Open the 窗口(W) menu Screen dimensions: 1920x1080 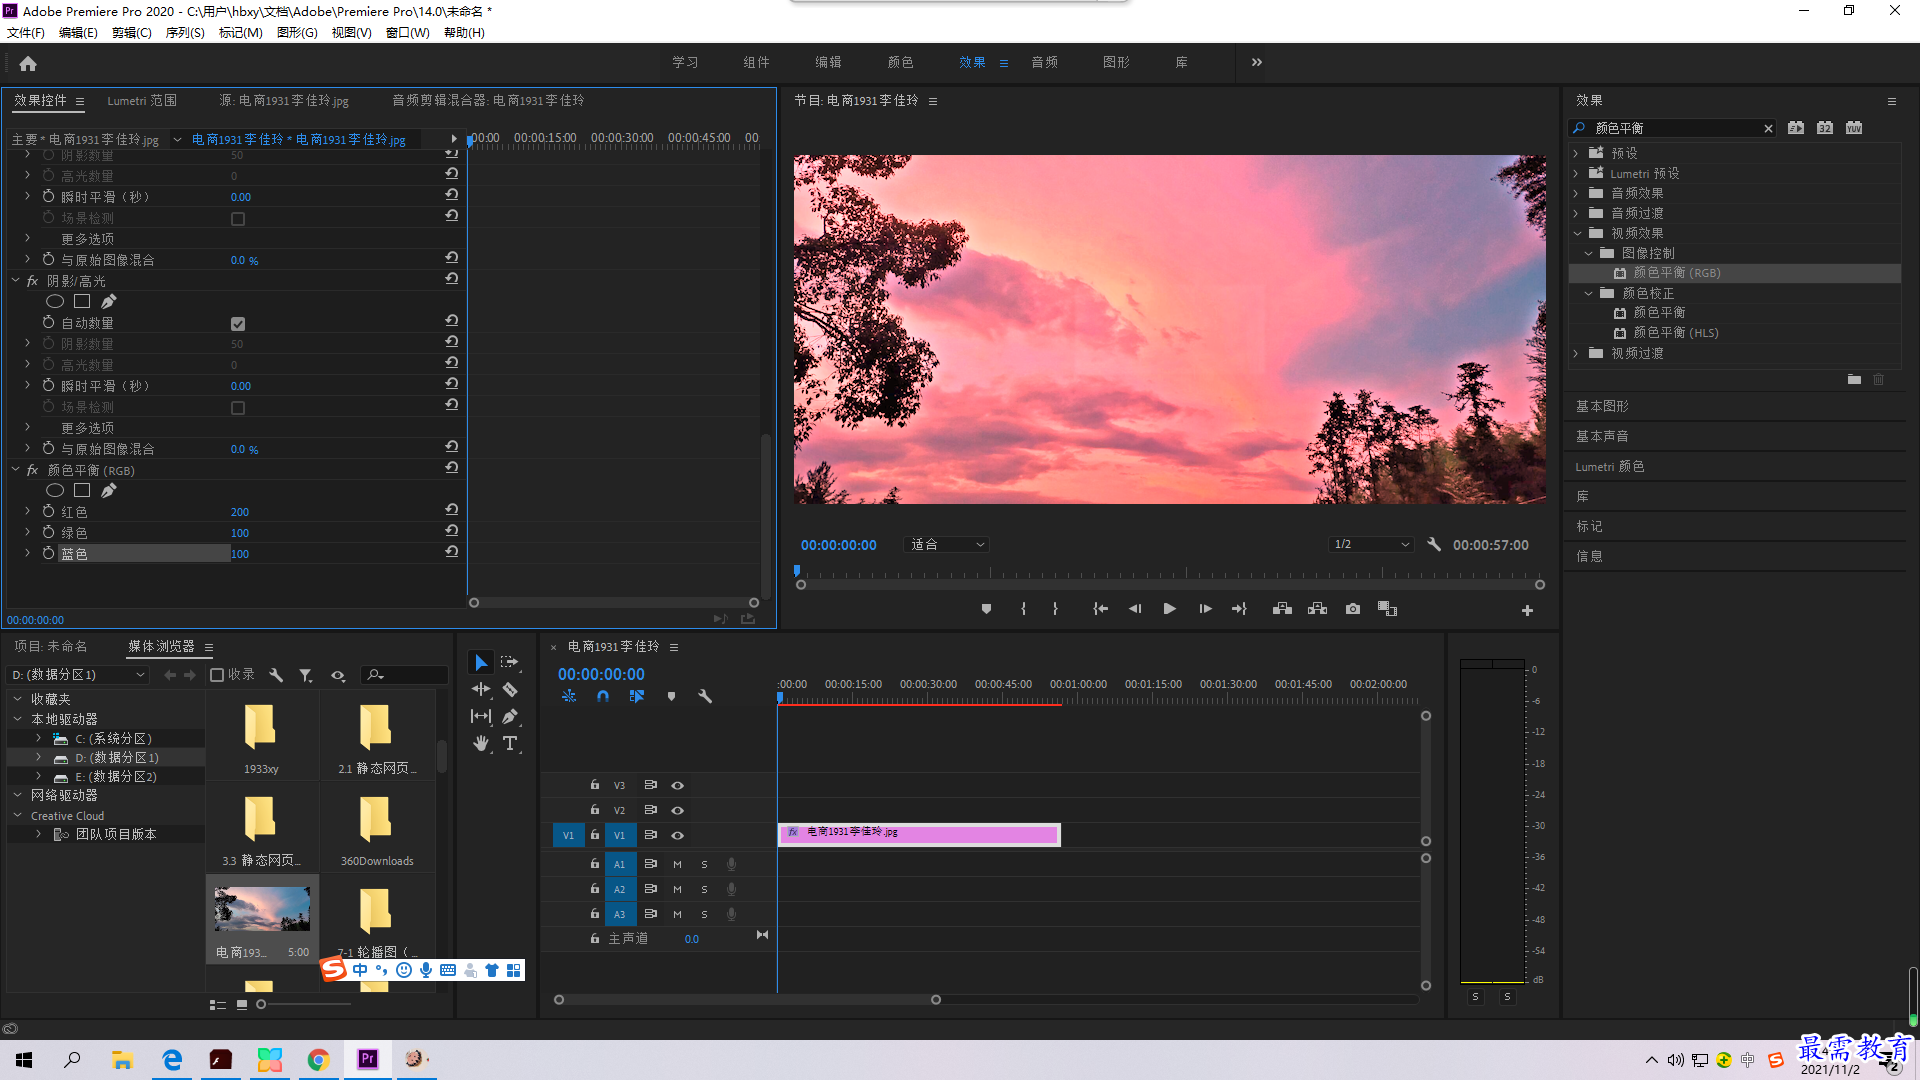coord(408,32)
